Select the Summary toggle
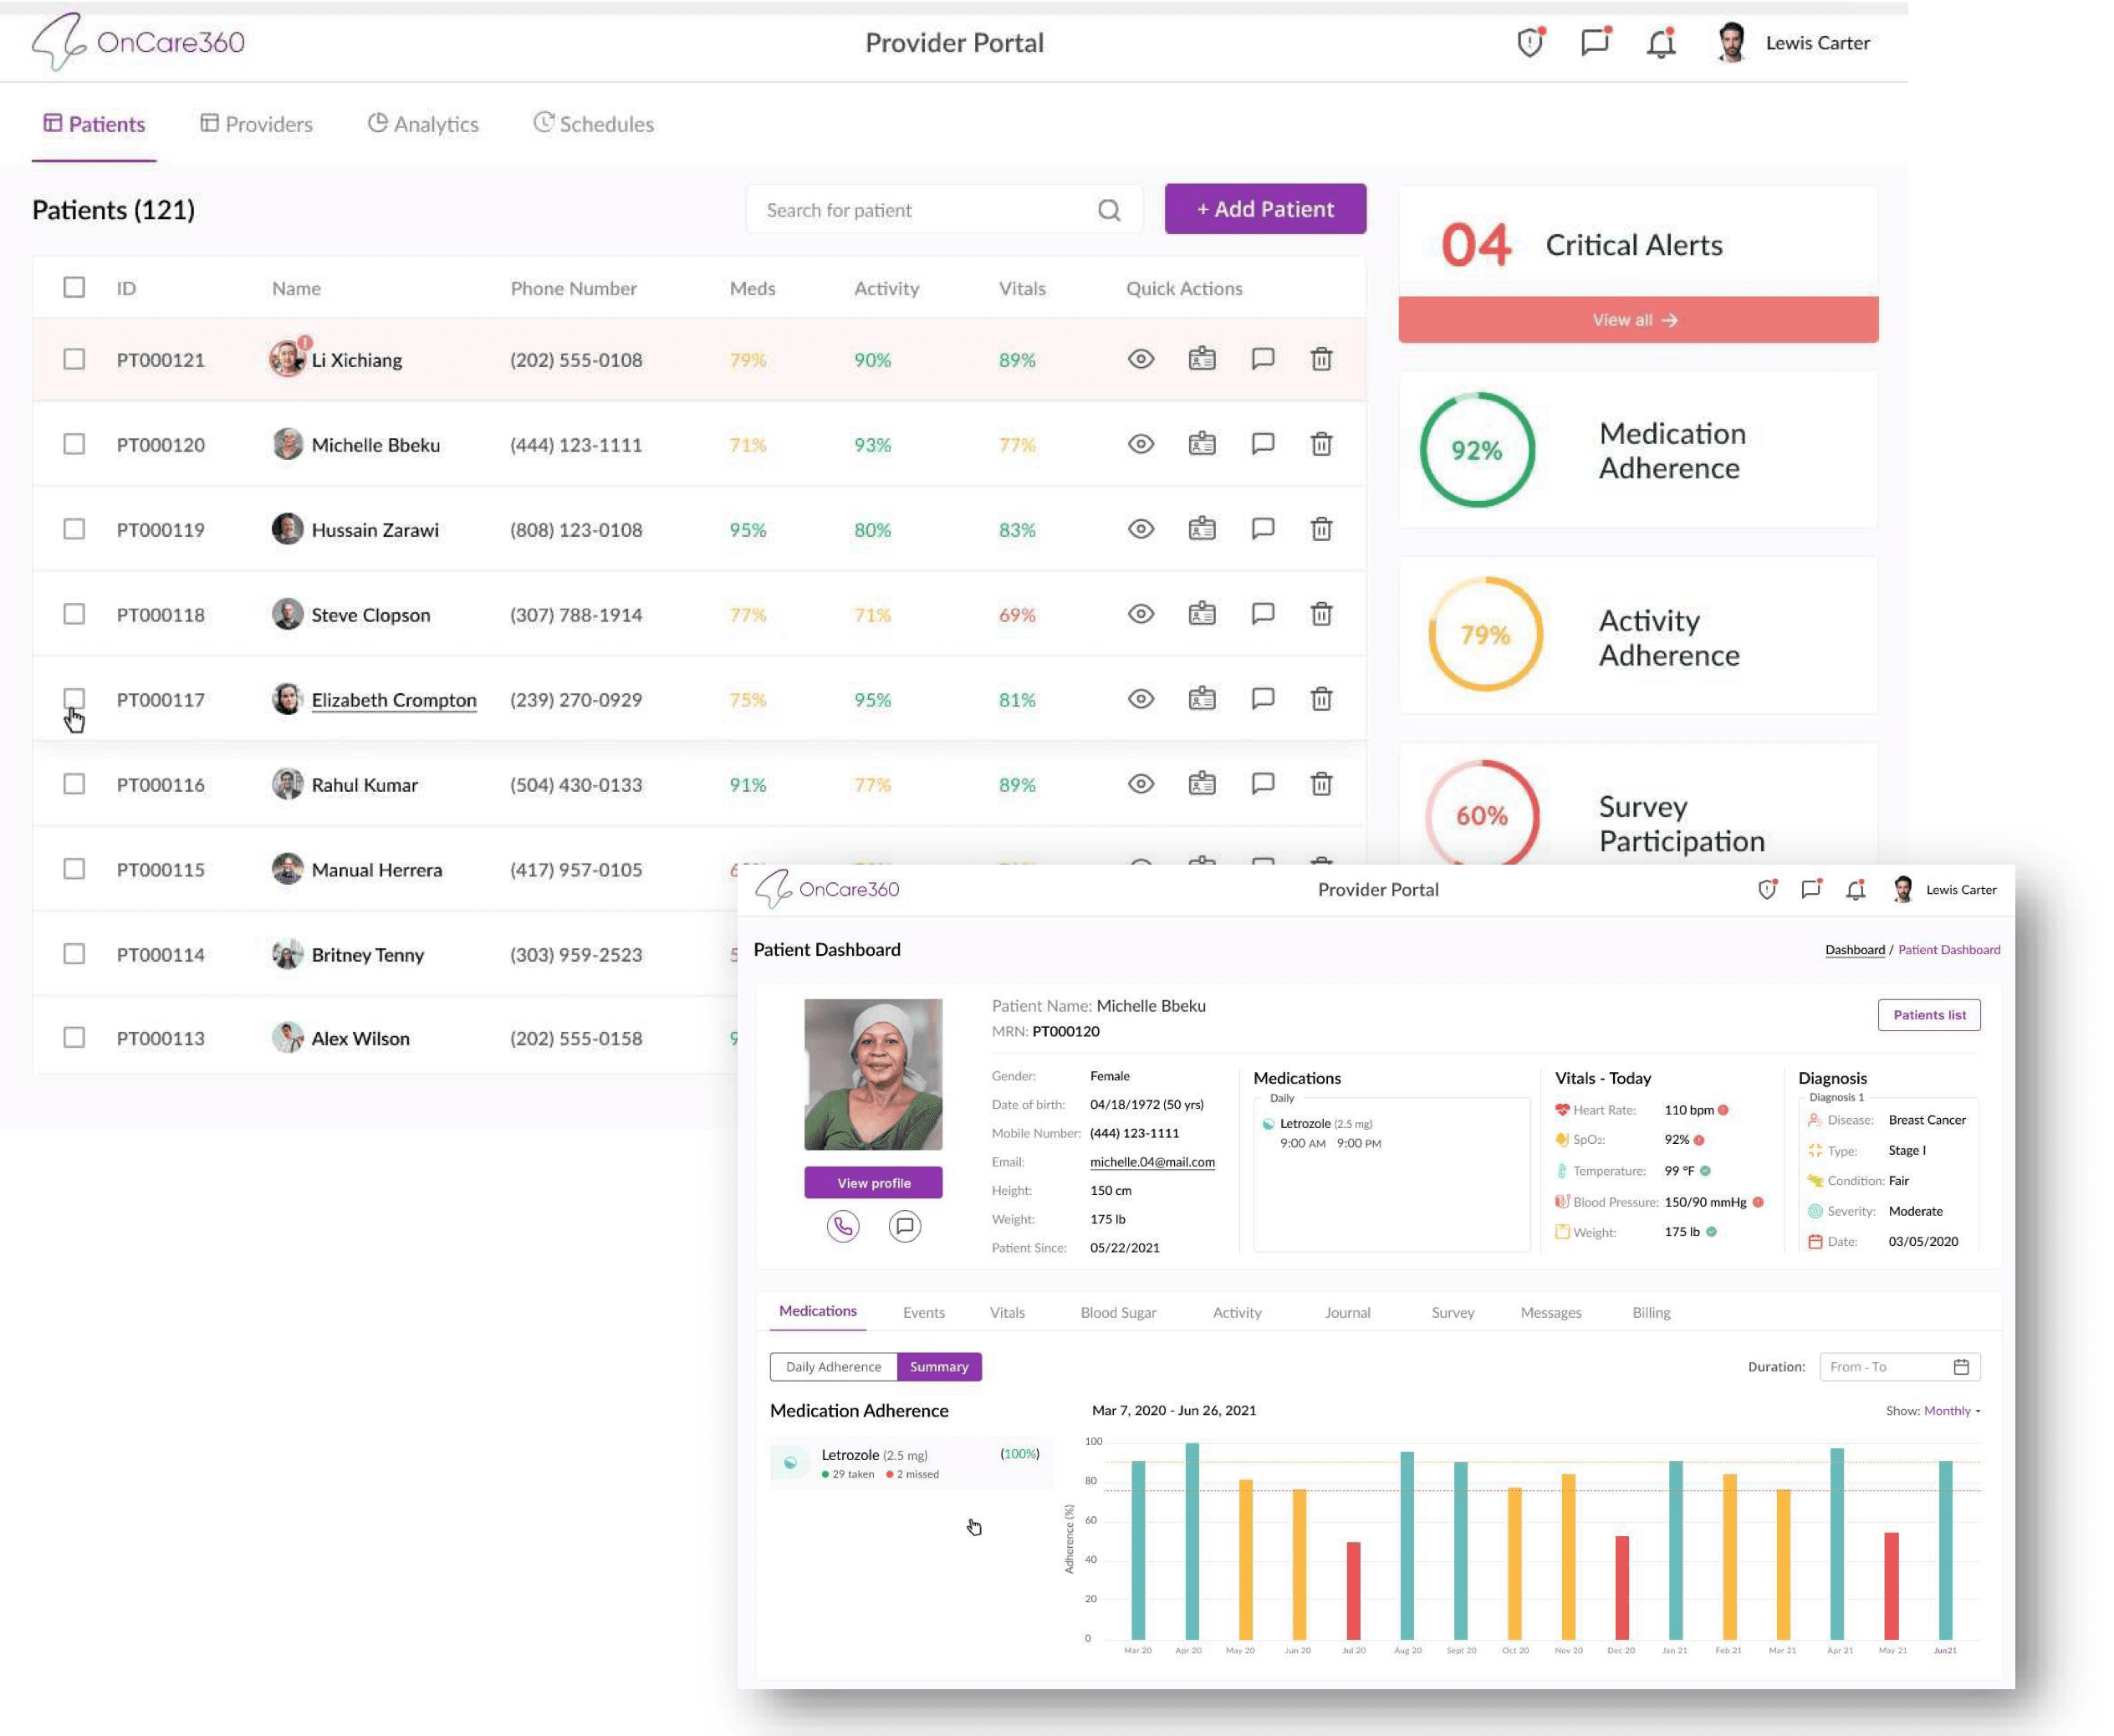Viewport: 2114px width, 1736px height. (939, 1367)
